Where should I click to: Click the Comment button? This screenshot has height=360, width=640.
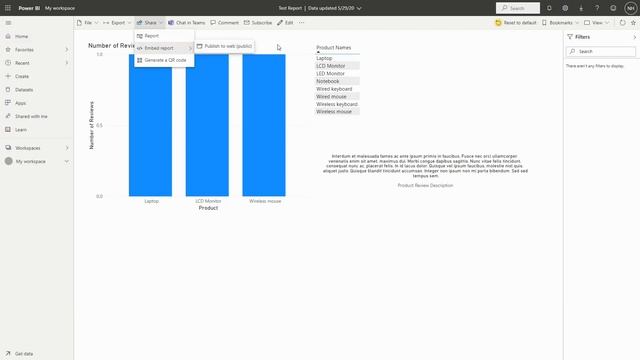tap(224, 23)
